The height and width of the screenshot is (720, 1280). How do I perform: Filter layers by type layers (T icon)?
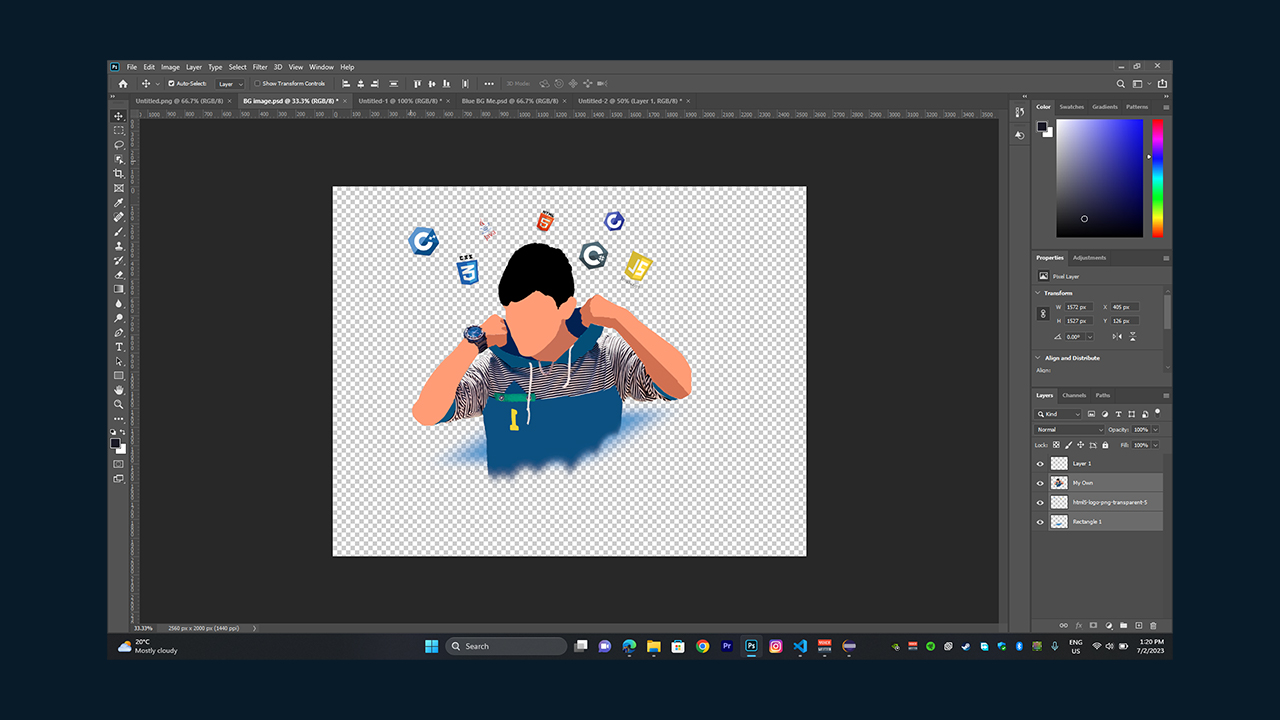[1118, 414]
